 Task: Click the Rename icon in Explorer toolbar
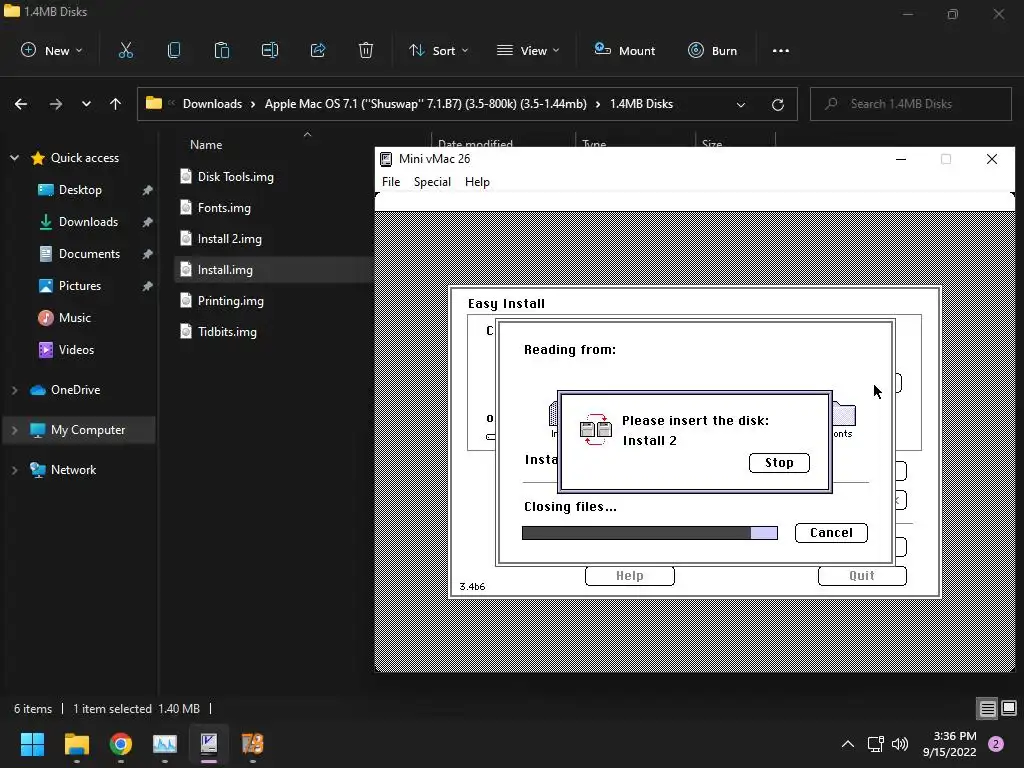[270, 50]
